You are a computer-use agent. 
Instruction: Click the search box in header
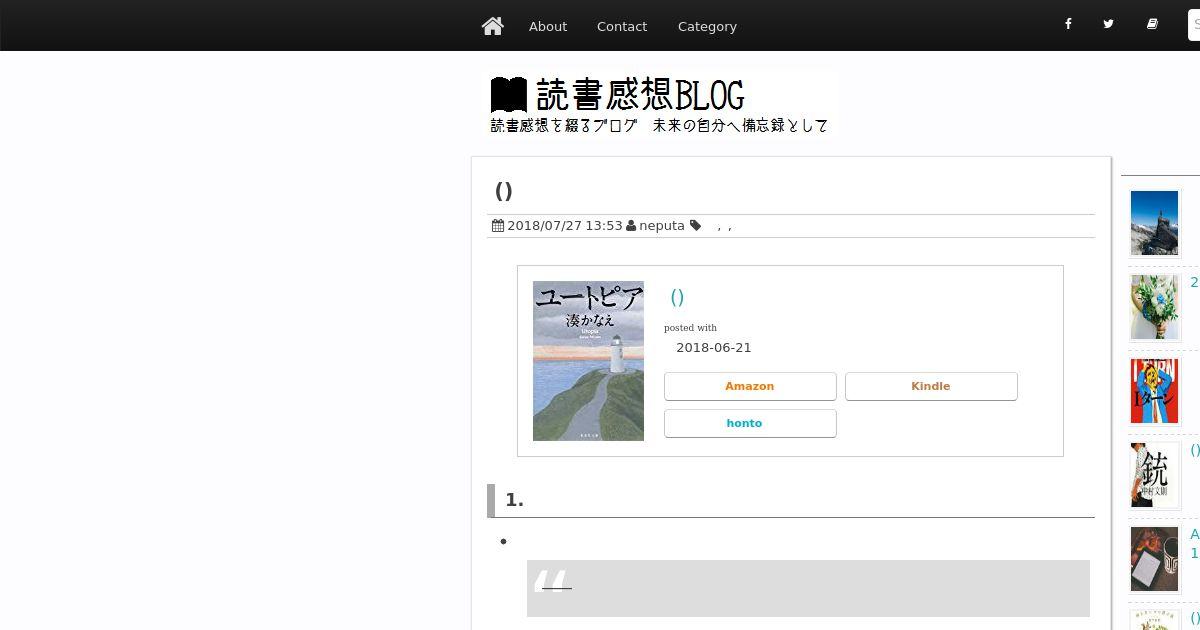click(1194, 25)
